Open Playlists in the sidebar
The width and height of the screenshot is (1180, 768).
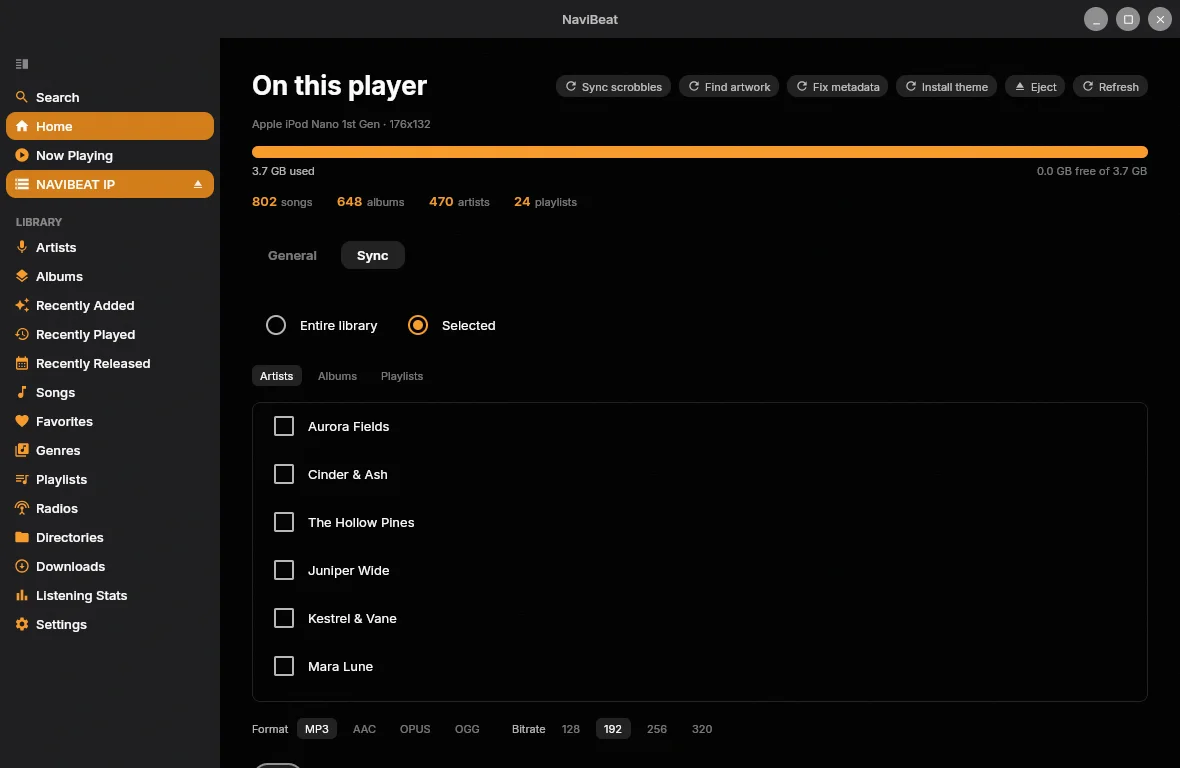pyautogui.click(x=110, y=479)
